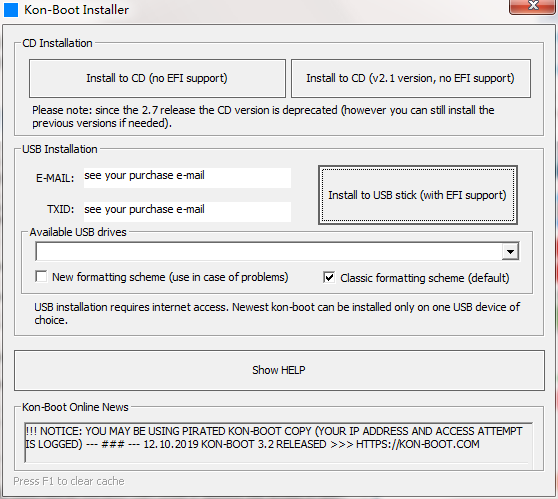
Task: Focus the TXID input field
Action: [x=187, y=212]
